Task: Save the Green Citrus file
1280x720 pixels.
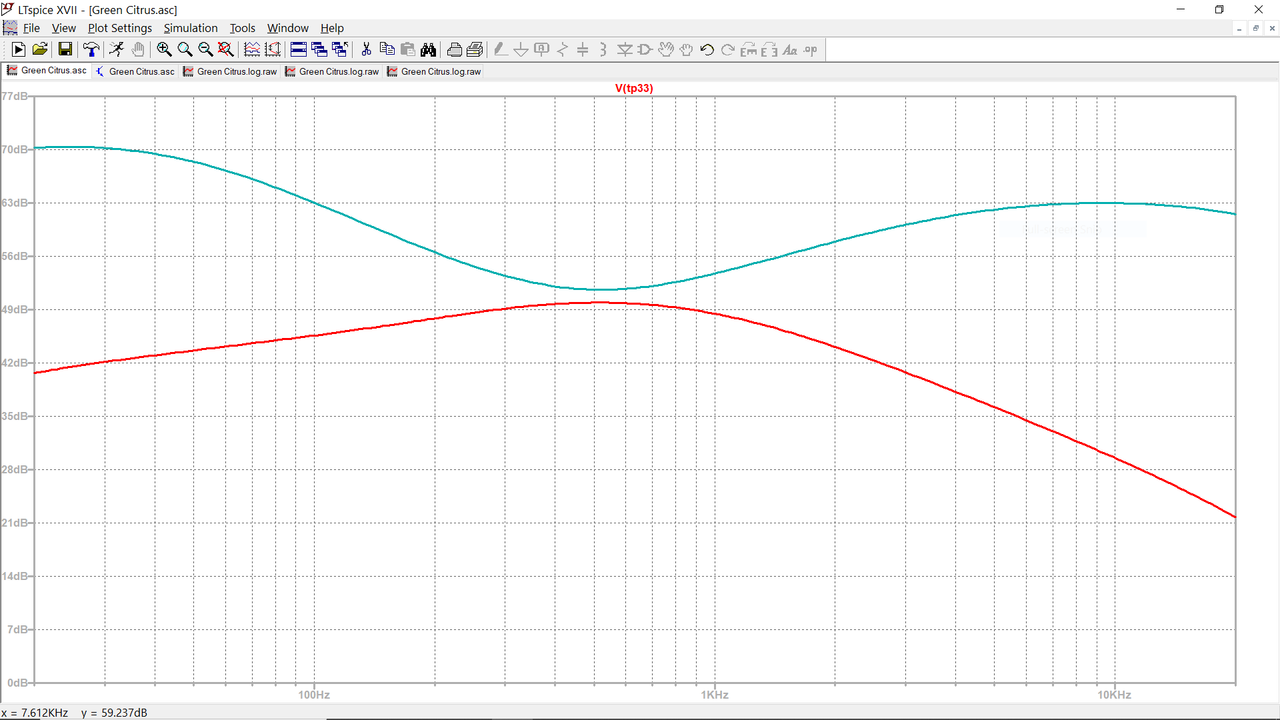Action: point(64,49)
